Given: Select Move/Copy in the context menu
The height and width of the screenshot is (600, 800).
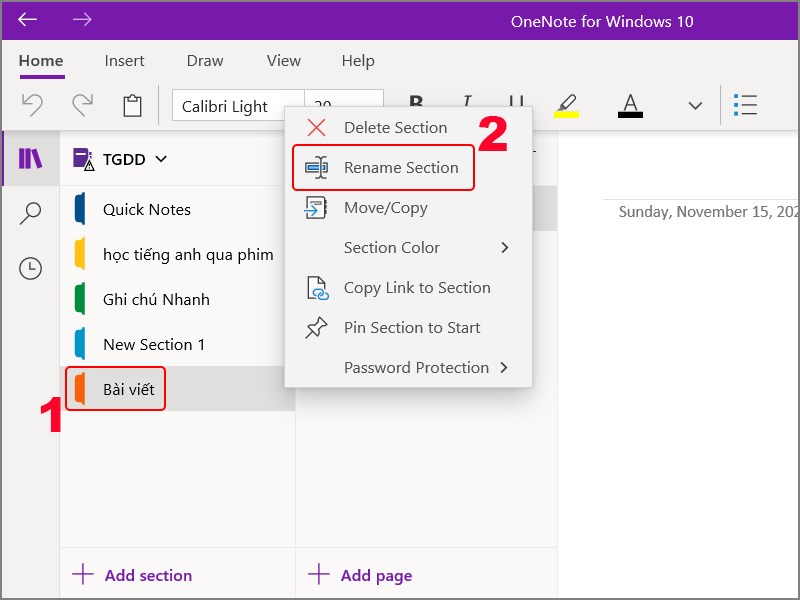Looking at the screenshot, I should (x=408, y=208).
